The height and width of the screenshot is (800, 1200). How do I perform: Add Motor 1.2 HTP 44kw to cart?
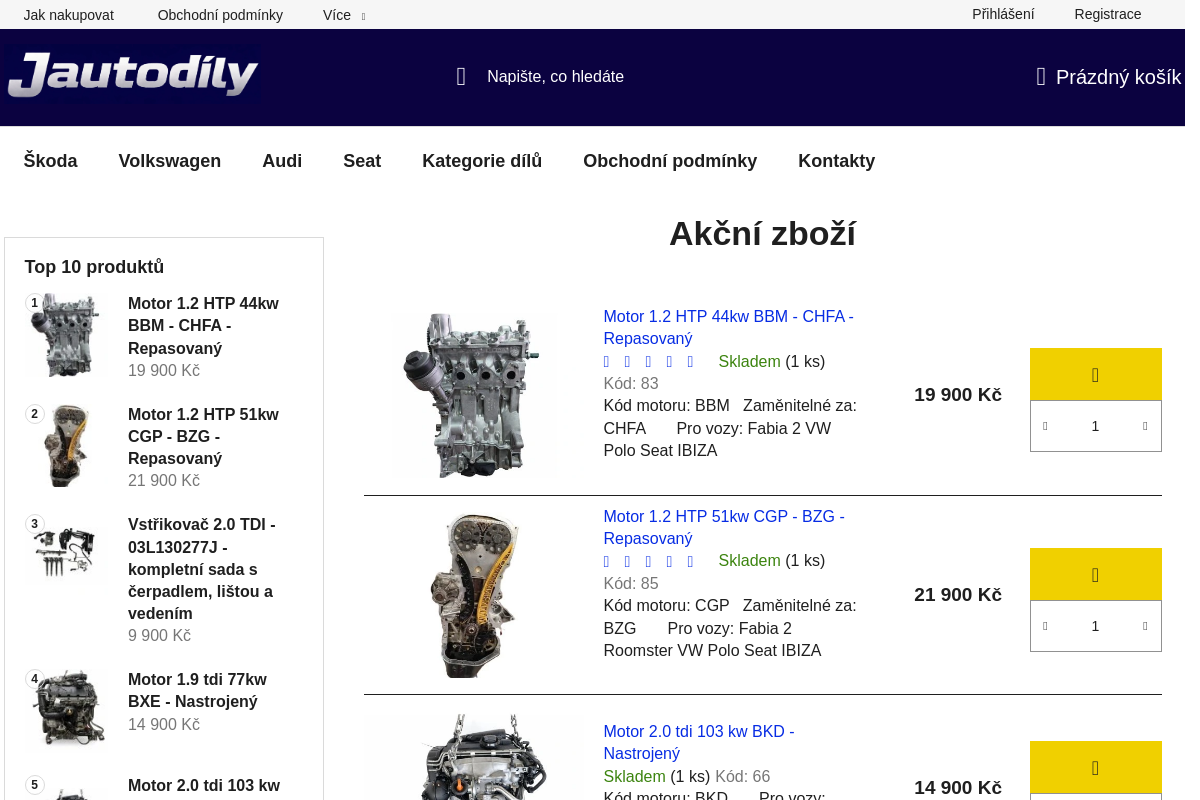coord(1095,375)
